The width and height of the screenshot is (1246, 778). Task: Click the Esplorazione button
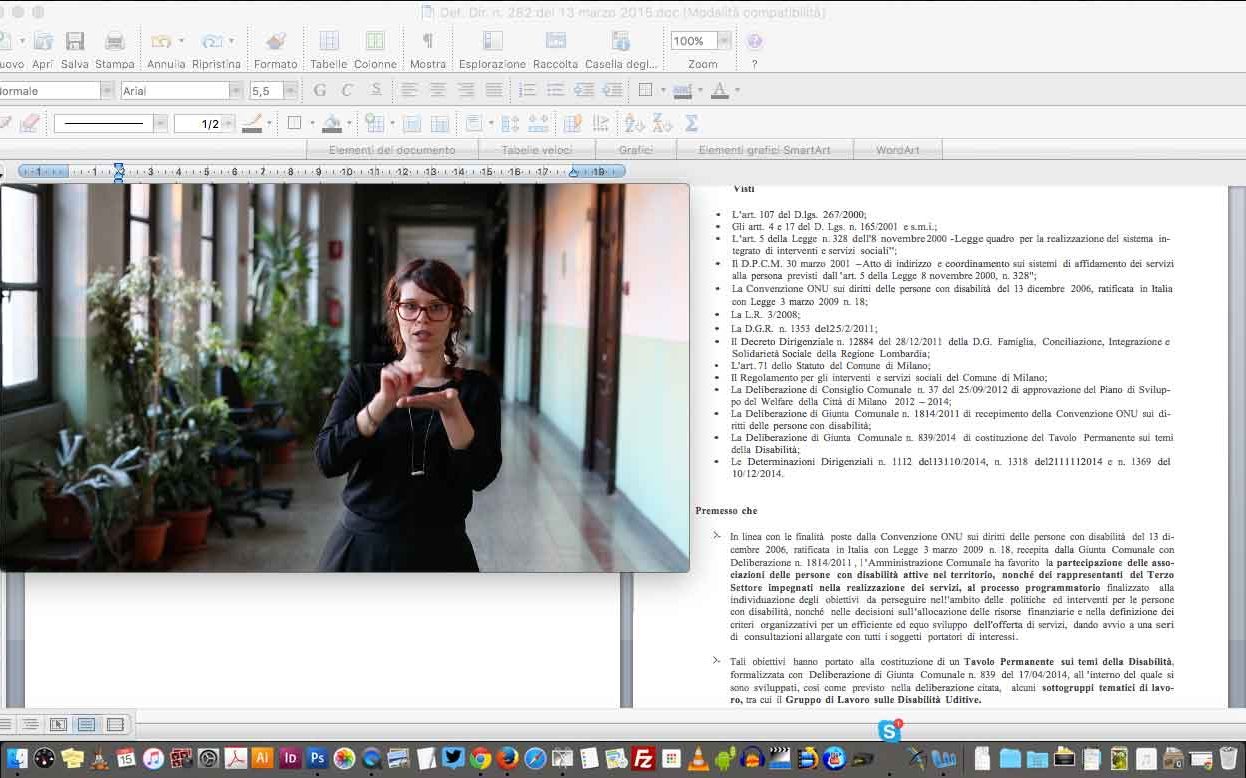point(492,42)
